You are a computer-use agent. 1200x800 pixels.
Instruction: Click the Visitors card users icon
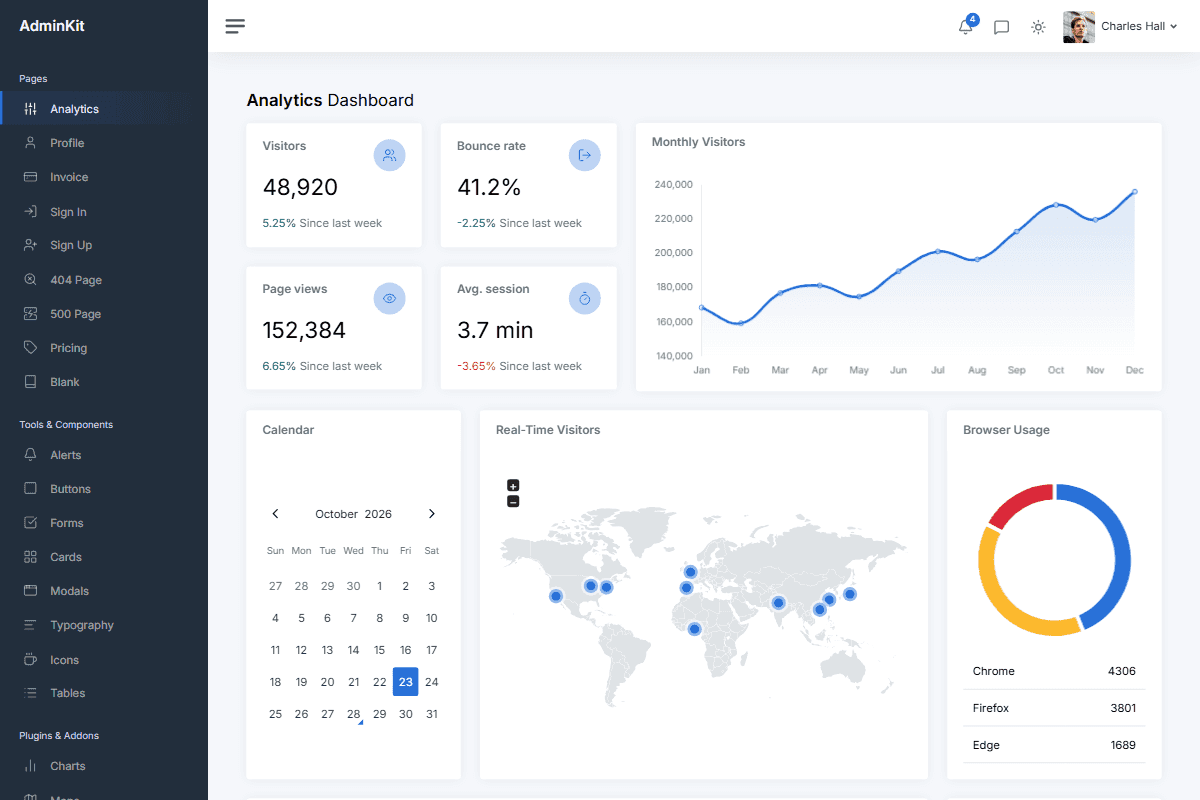(390, 155)
